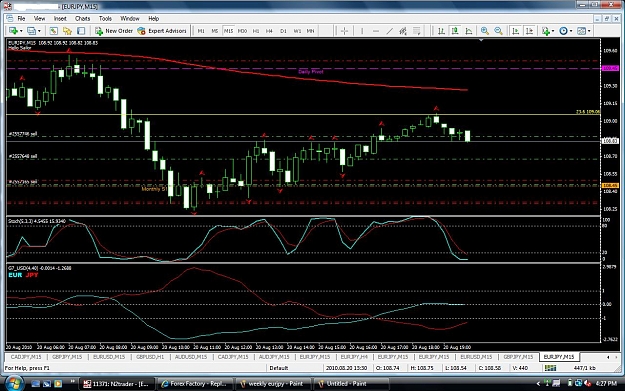
Task: Set timeframe to H4
Action: coord(269,31)
